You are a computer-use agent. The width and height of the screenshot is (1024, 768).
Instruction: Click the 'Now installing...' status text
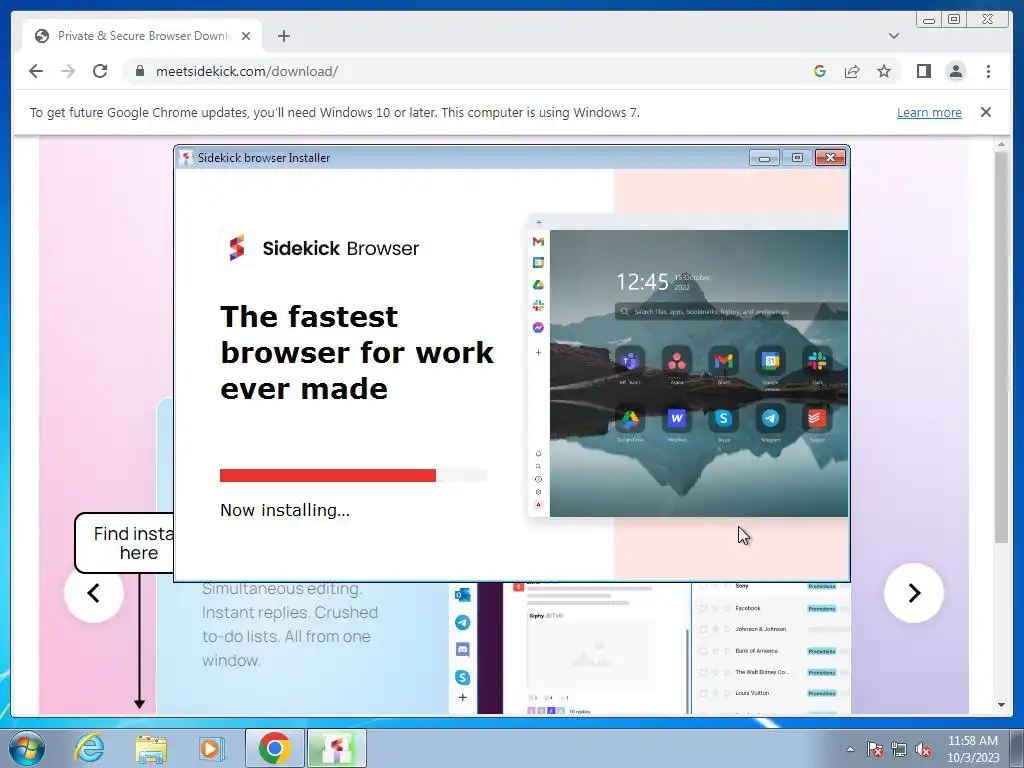pyautogui.click(x=285, y=510)
